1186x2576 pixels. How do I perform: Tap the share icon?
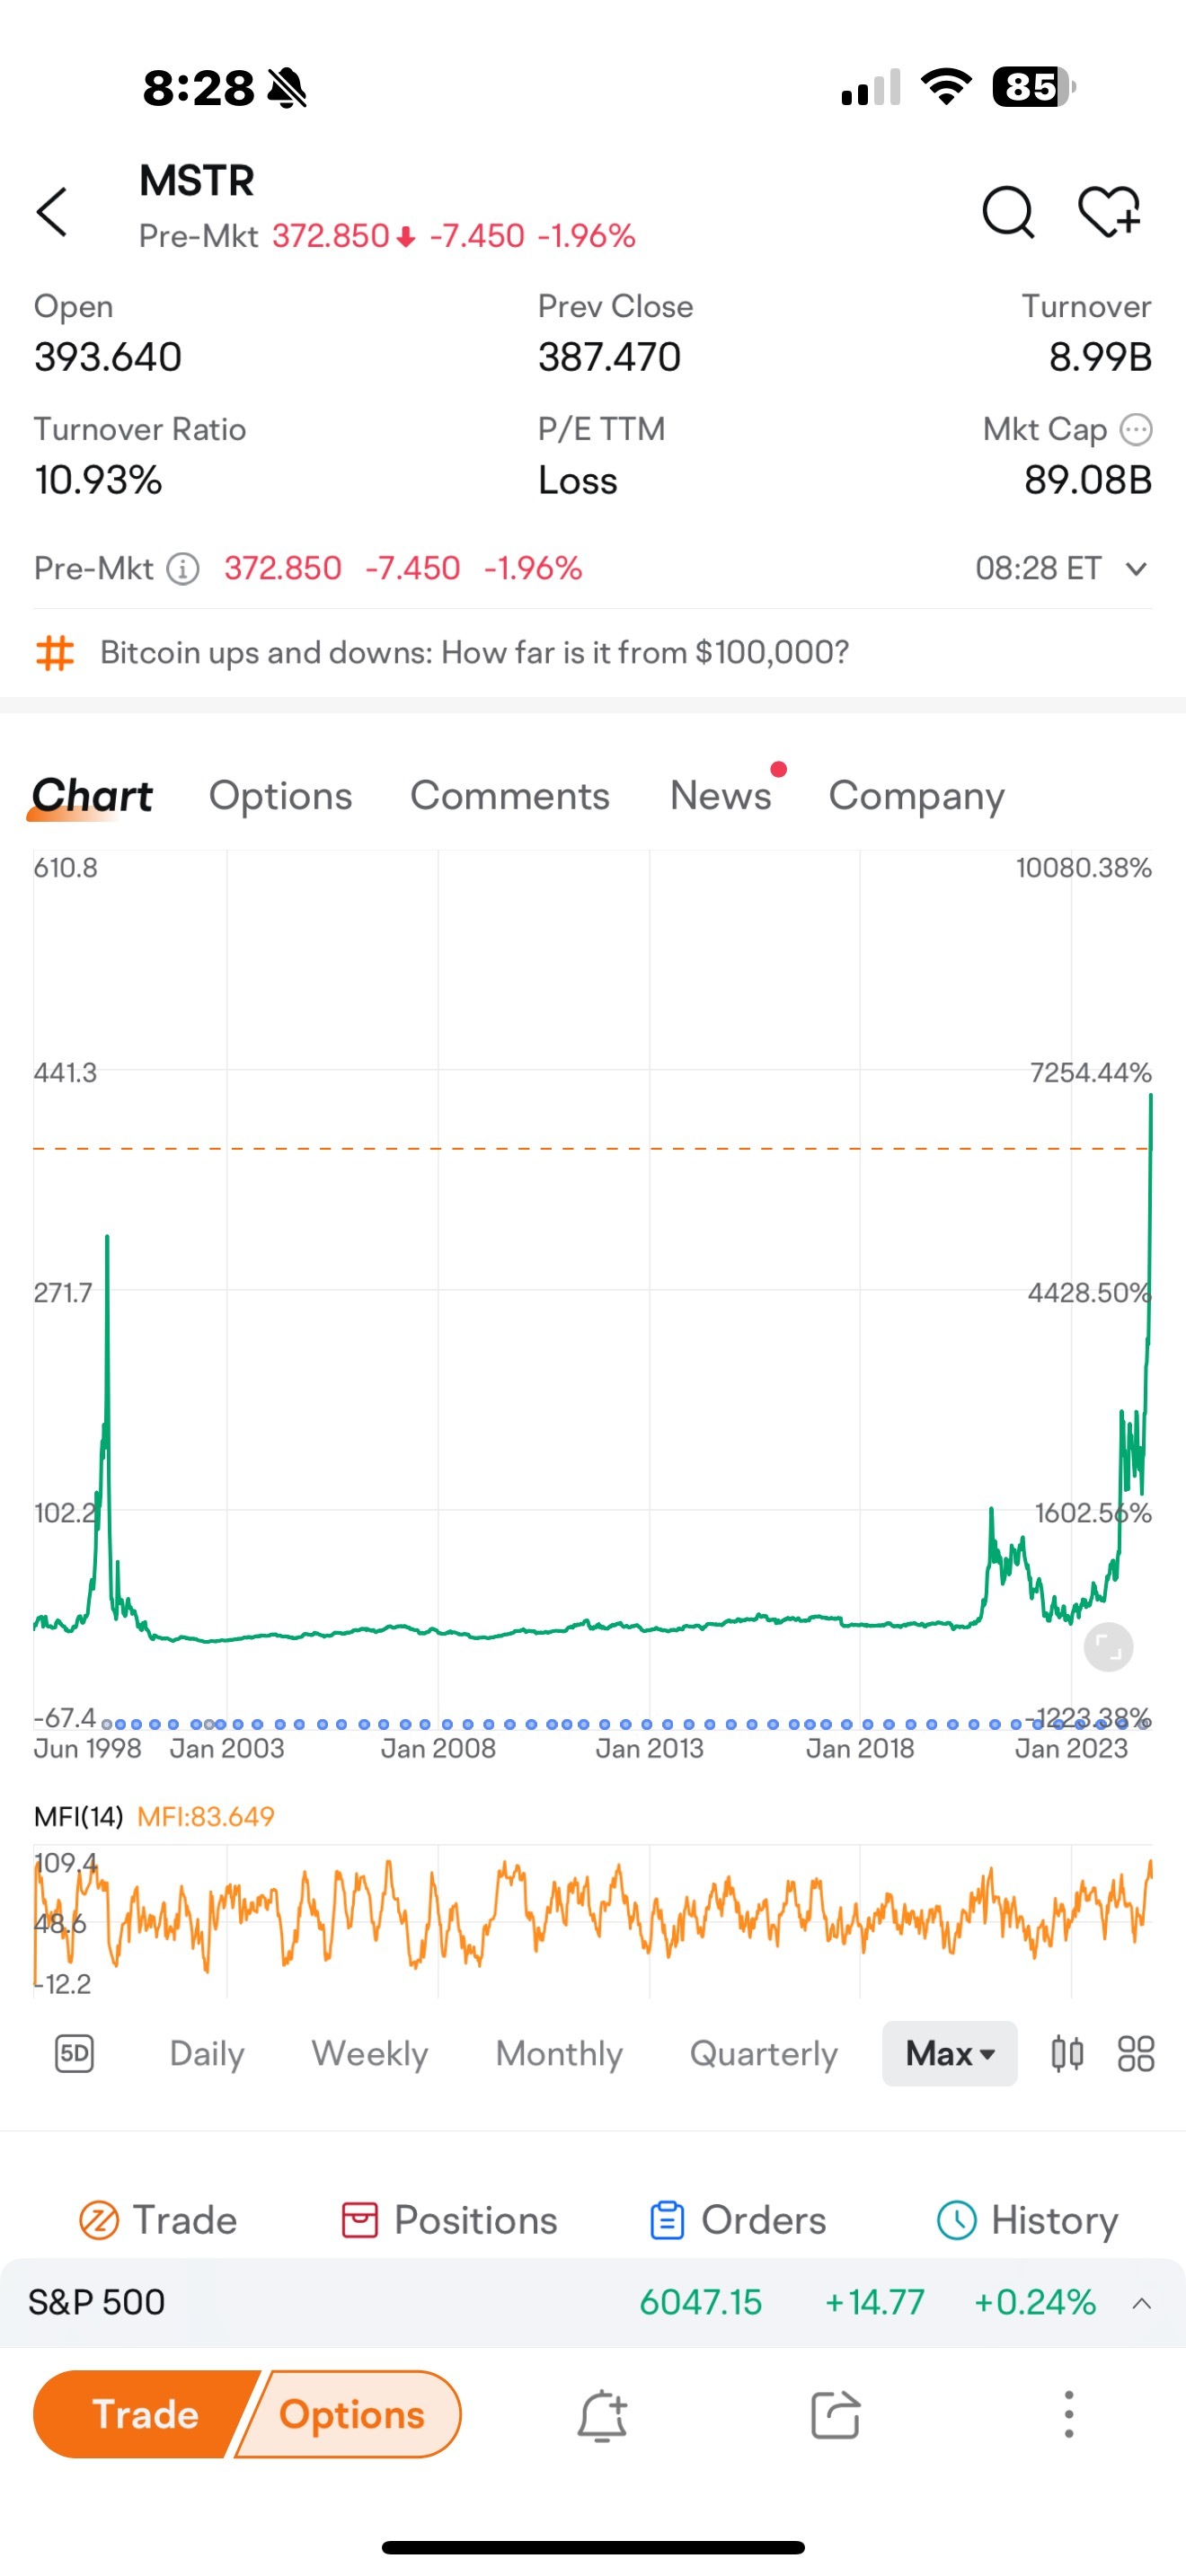pos(835,2416)
